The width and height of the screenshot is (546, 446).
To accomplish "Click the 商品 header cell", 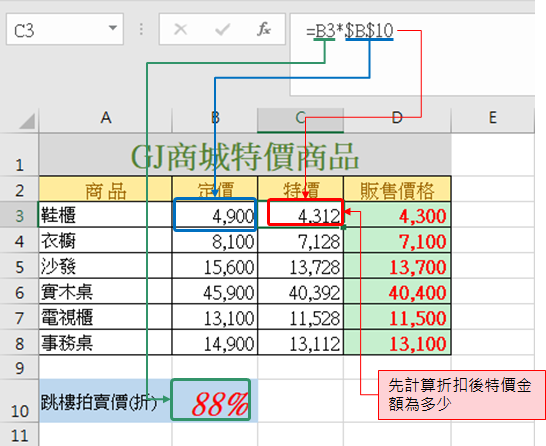I will [106, 189].
